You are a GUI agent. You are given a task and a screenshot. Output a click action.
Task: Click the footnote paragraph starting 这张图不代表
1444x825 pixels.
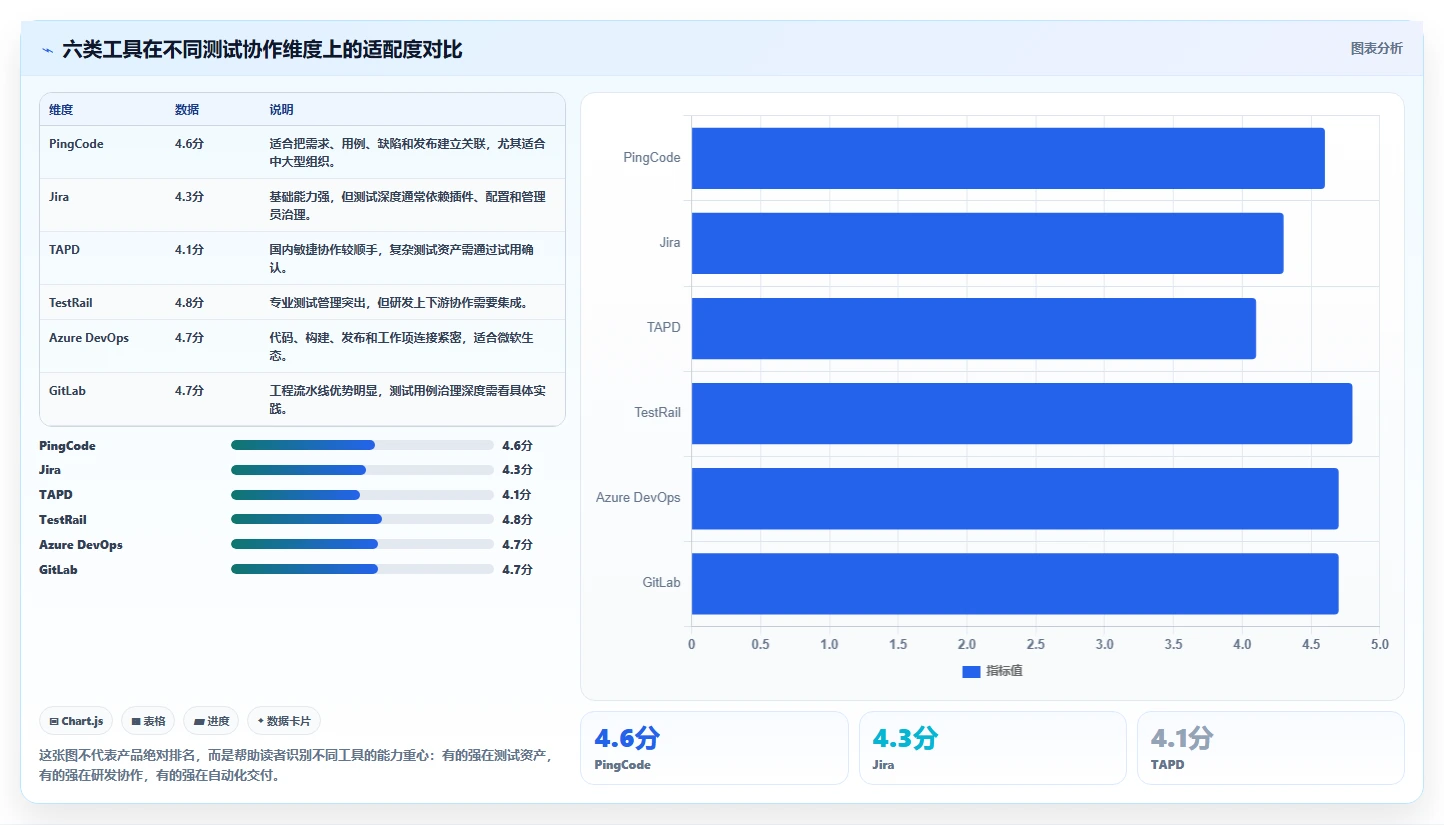[295, 765]
